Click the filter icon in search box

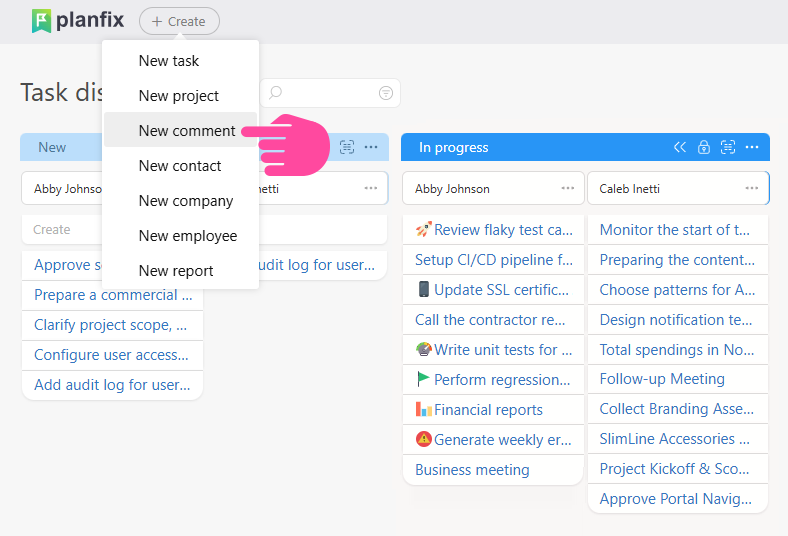(x=386, y=93)
